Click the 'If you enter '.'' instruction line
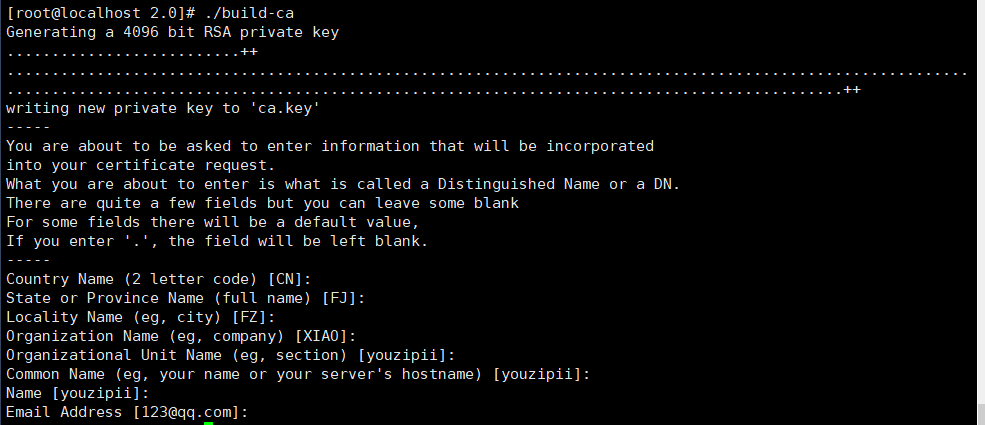The height and width of the screenshot is (425, 985). [217, 241]
